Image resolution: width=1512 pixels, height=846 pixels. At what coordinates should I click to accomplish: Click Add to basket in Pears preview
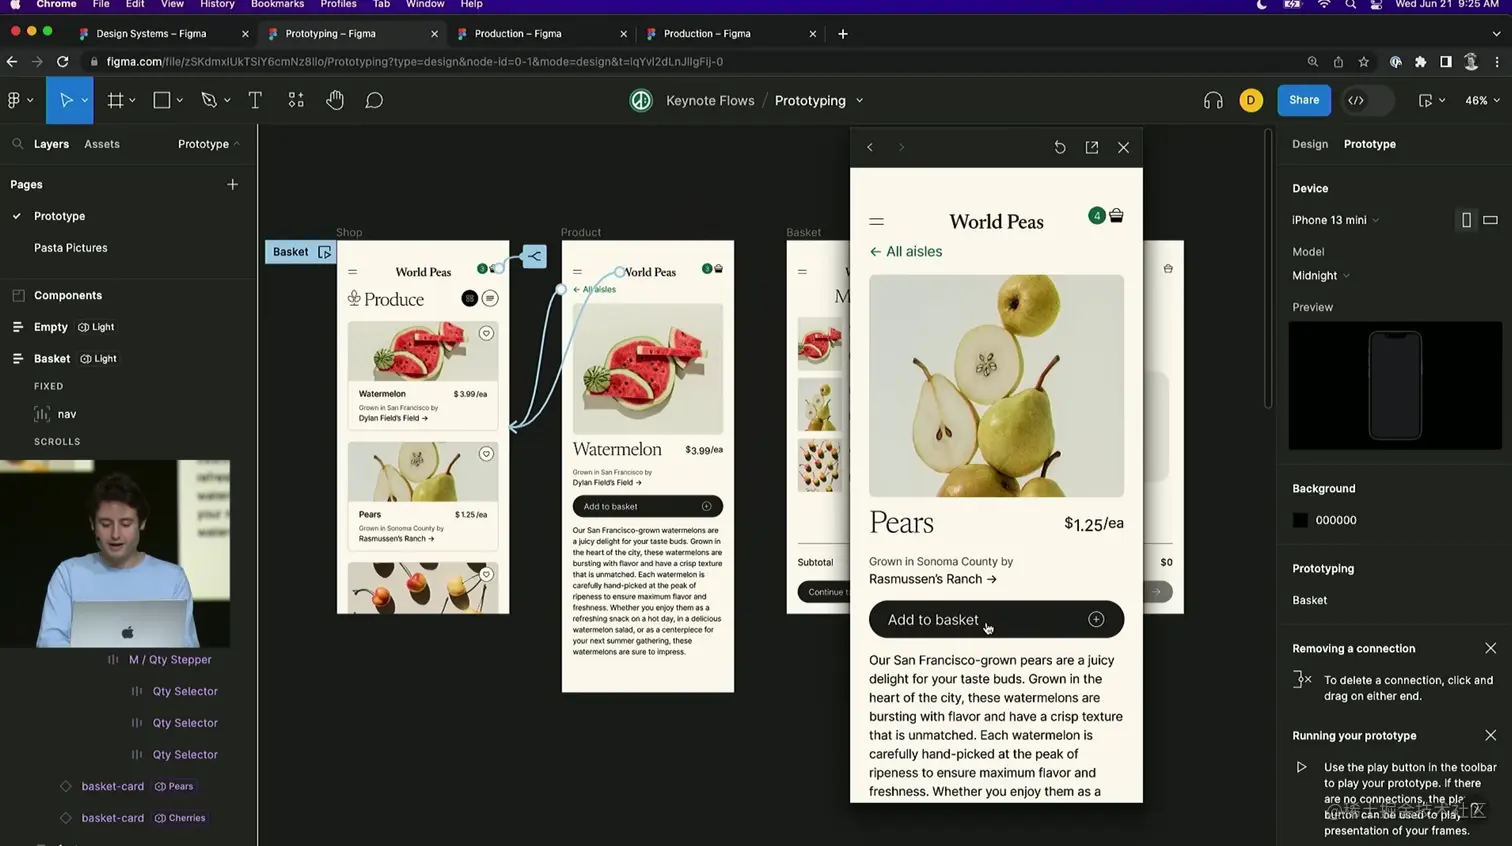[996, 620]
